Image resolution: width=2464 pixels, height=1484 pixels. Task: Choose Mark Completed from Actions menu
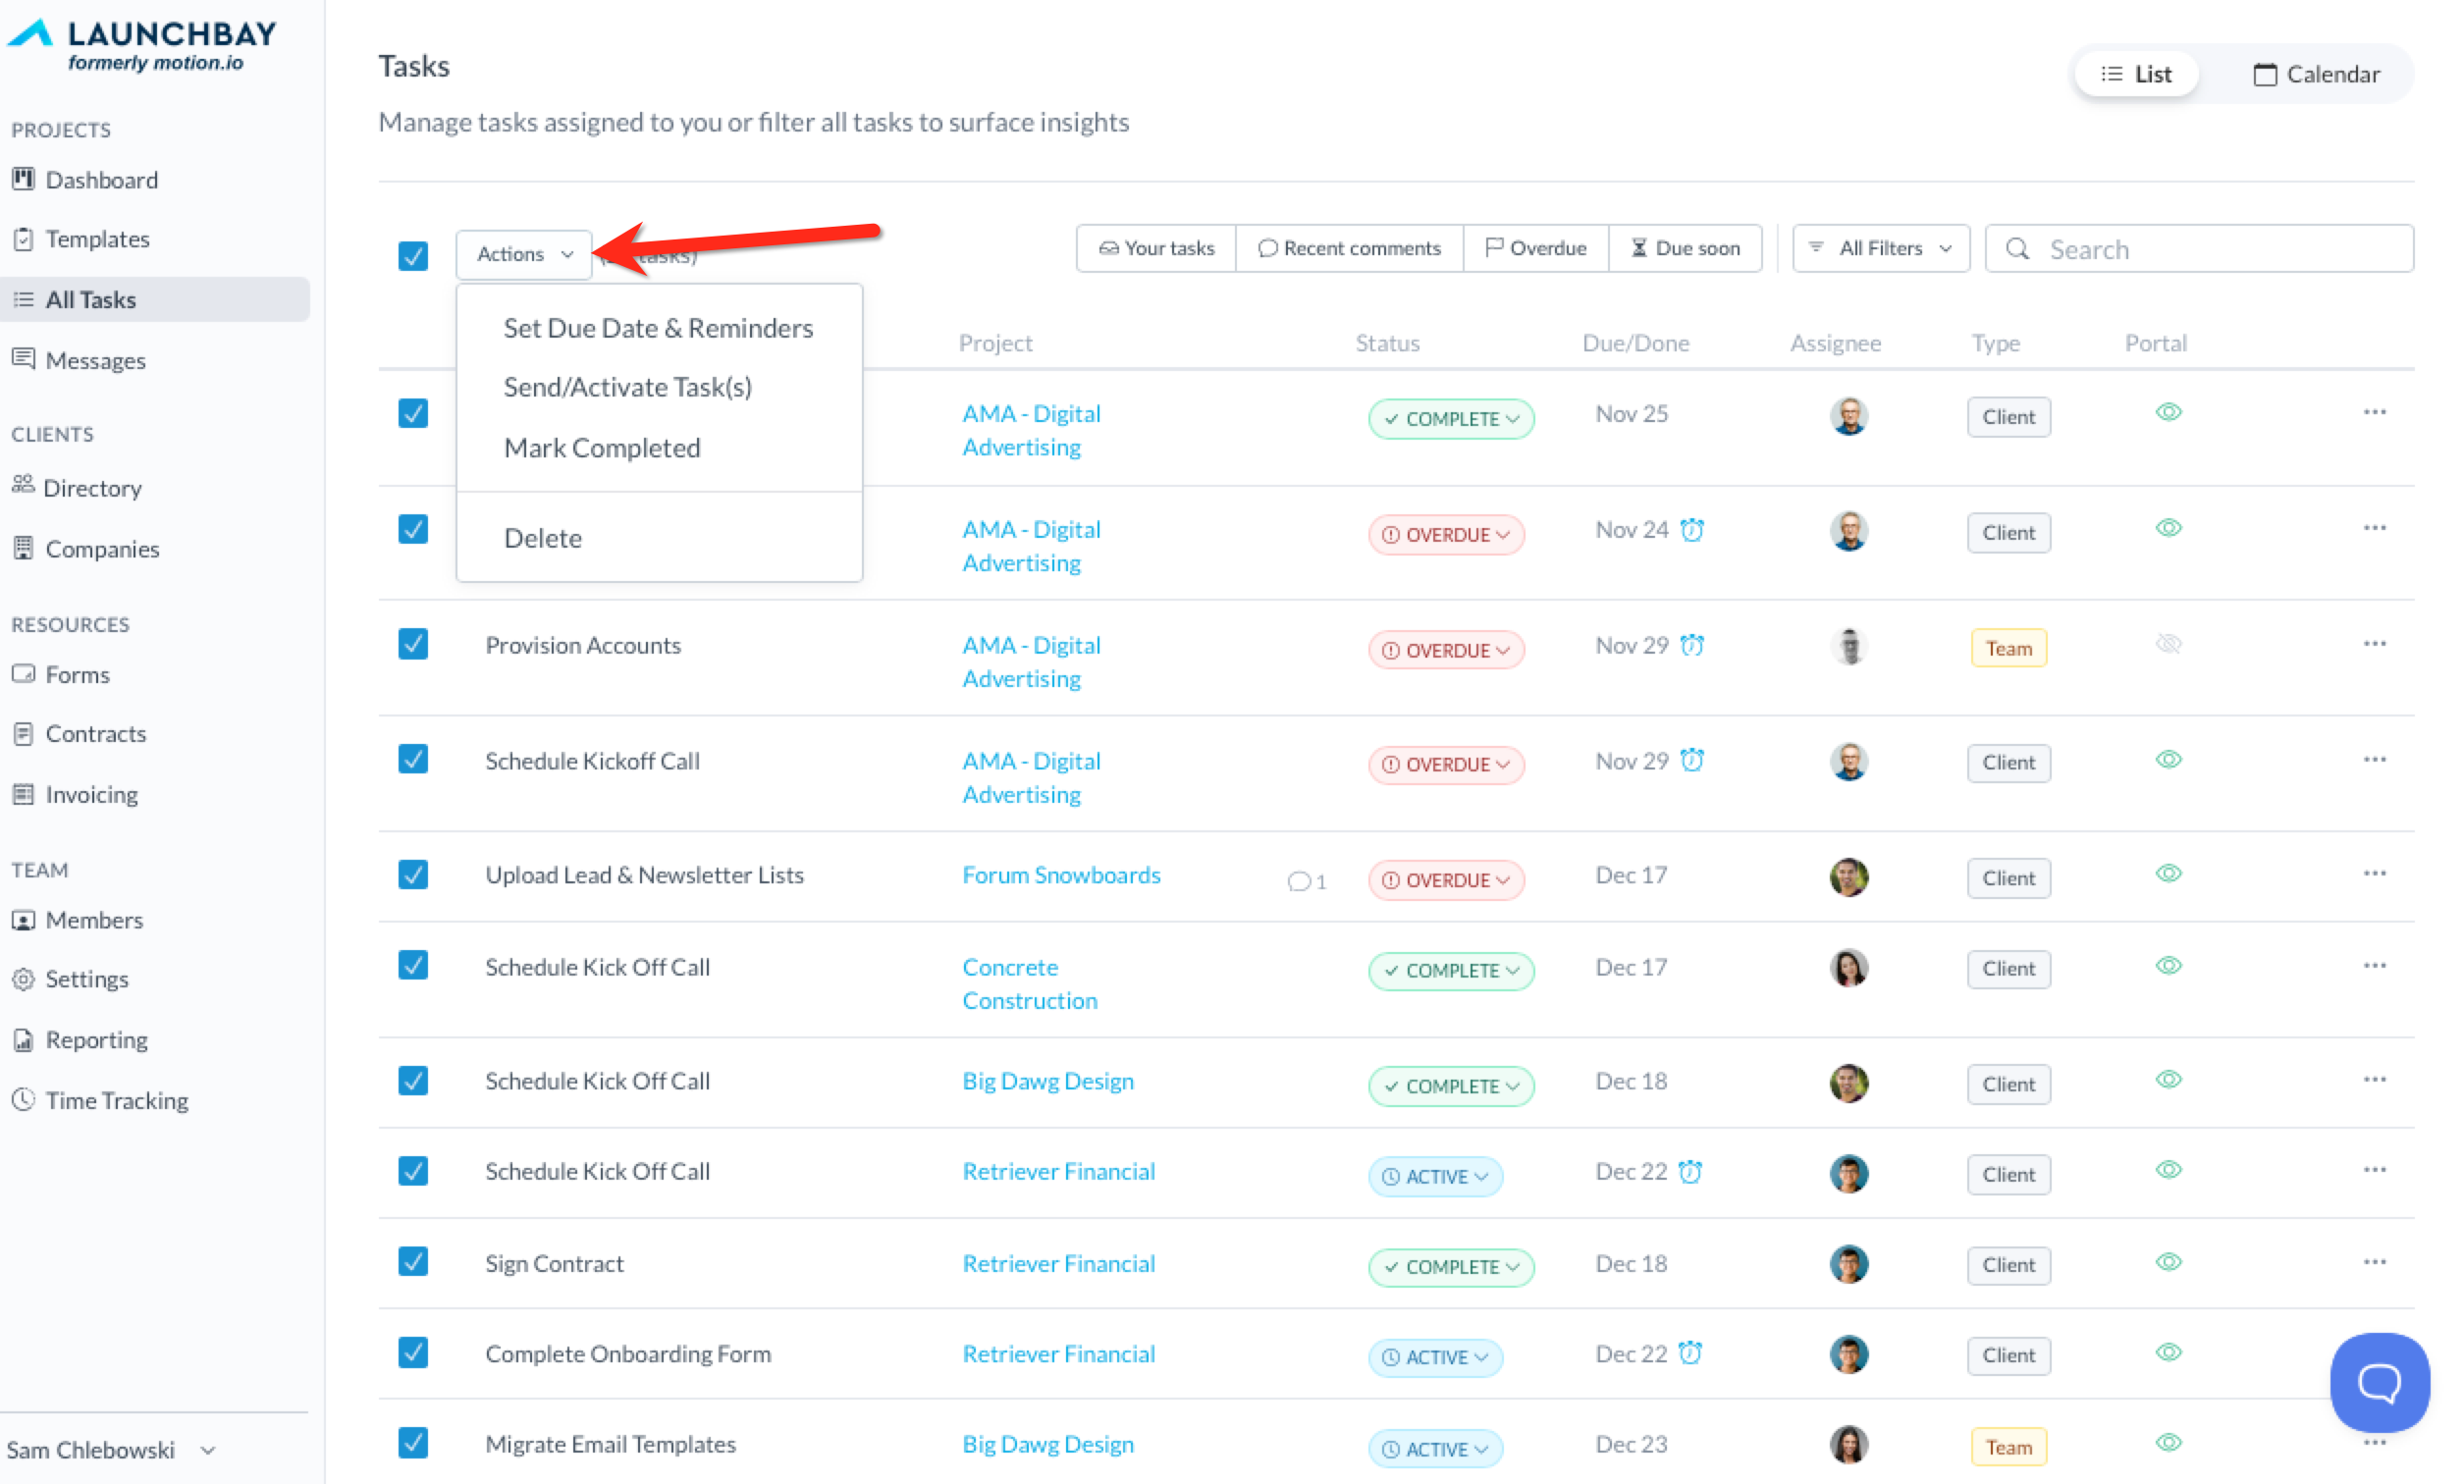pos(602,448)
